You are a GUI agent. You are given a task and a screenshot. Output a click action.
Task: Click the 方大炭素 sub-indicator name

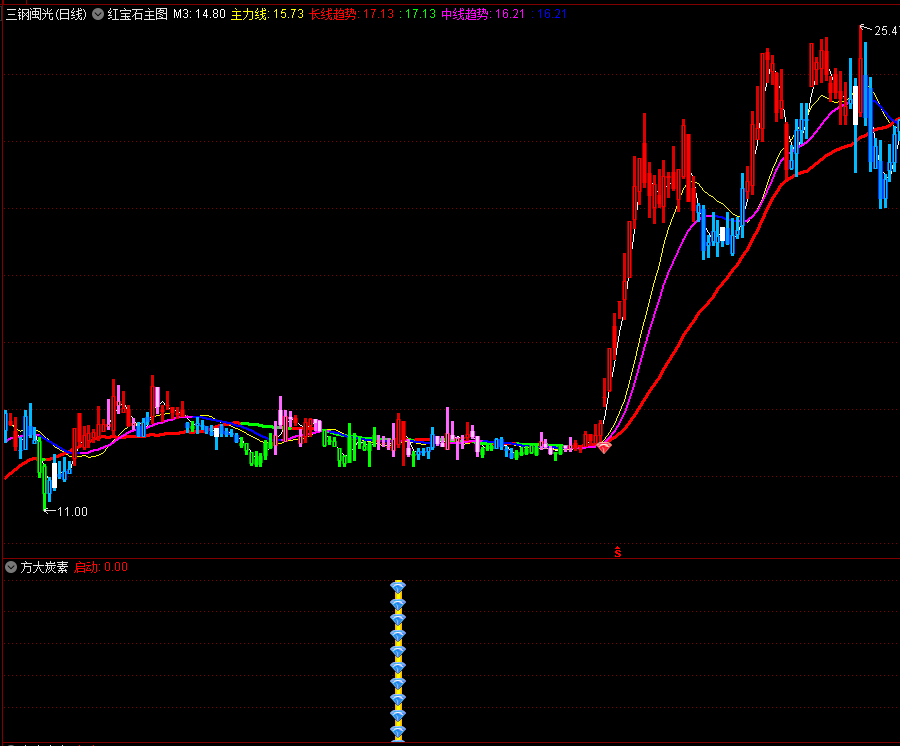44,567
